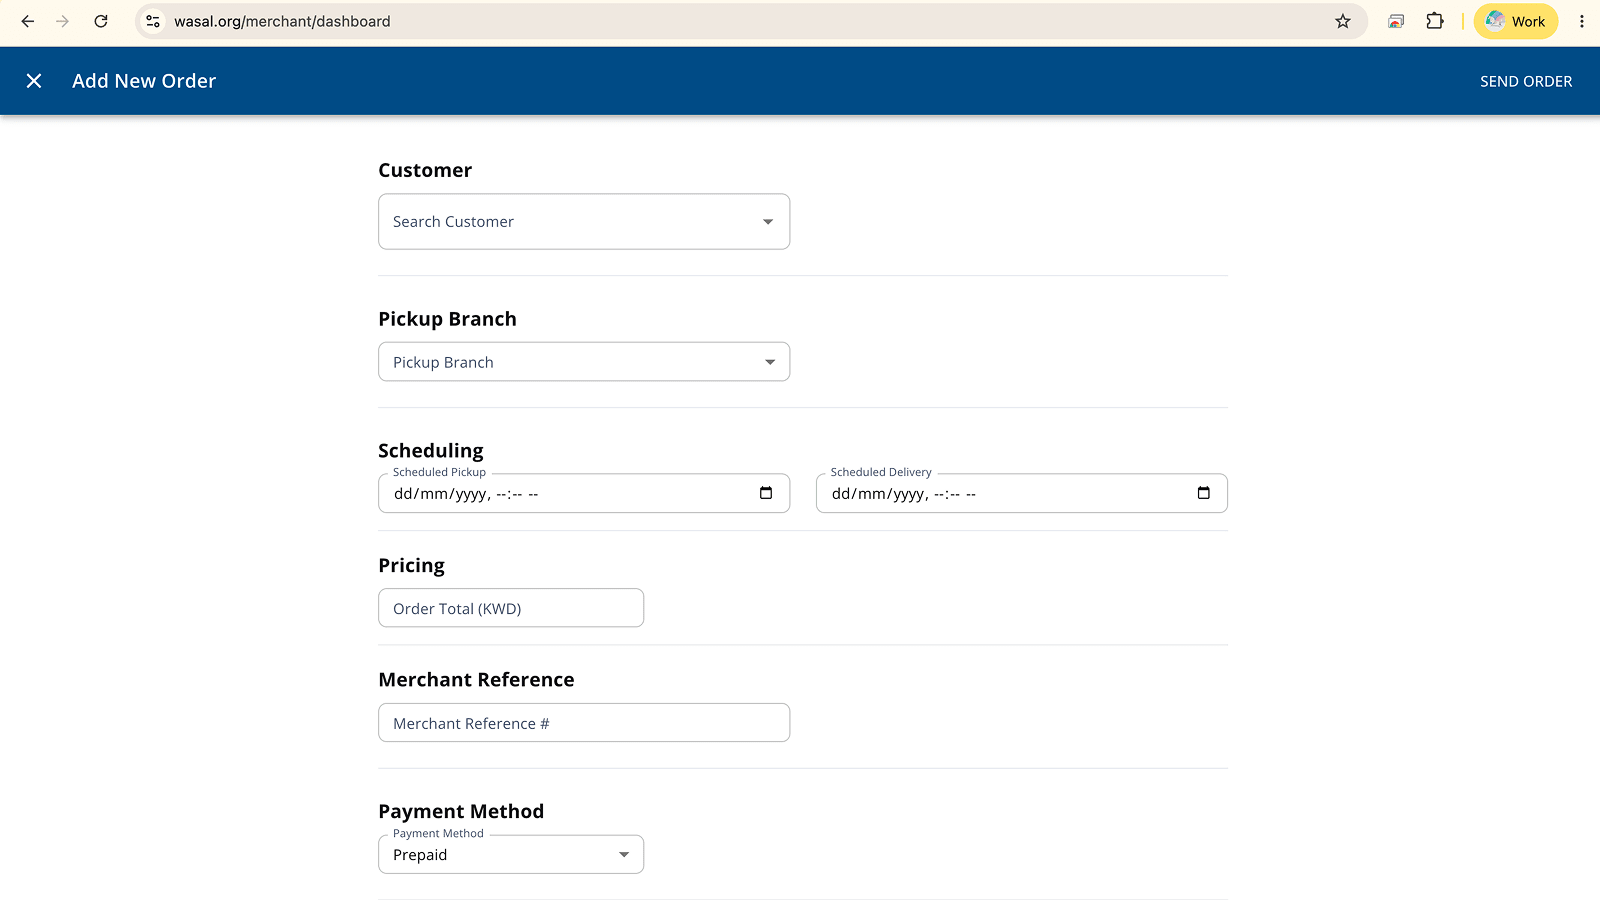Open the Chrome three-dot menu
The height and width of the screenshot is (900, 1600).
pyautogui.click(x=1581, y=21)
